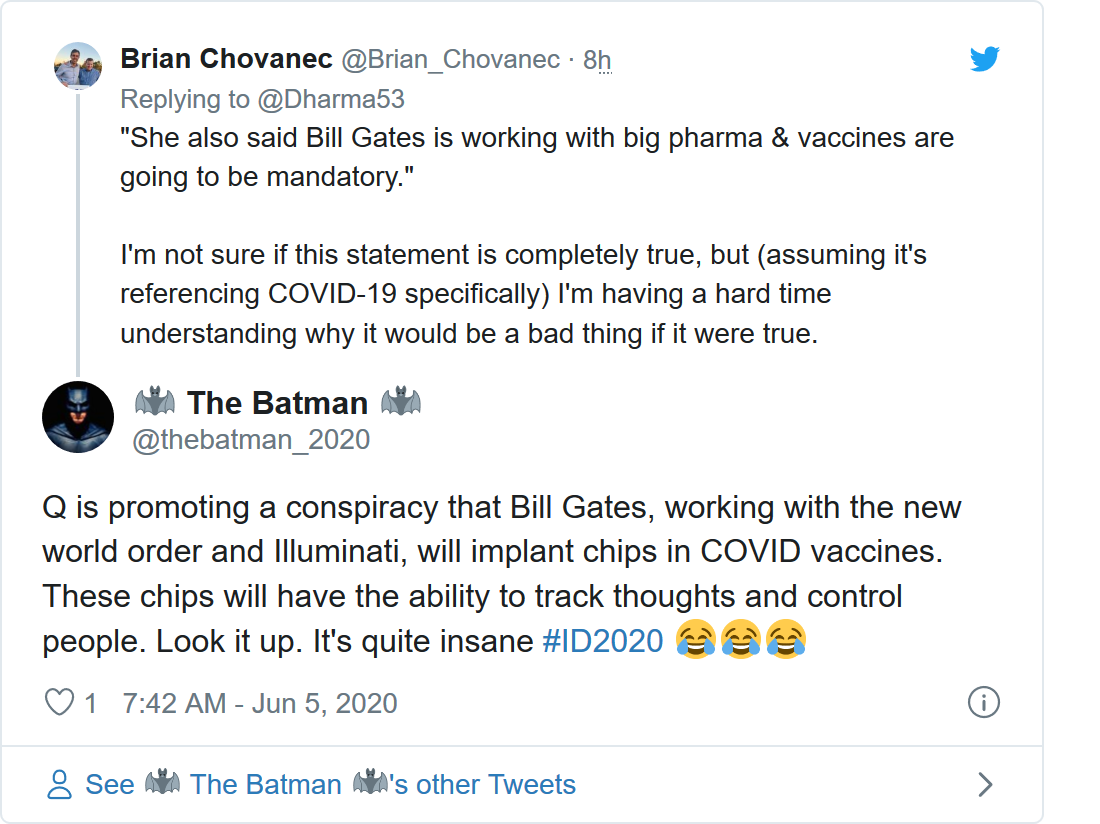
Task: Open The Batman's avatar image
Action: coord(78,417)
